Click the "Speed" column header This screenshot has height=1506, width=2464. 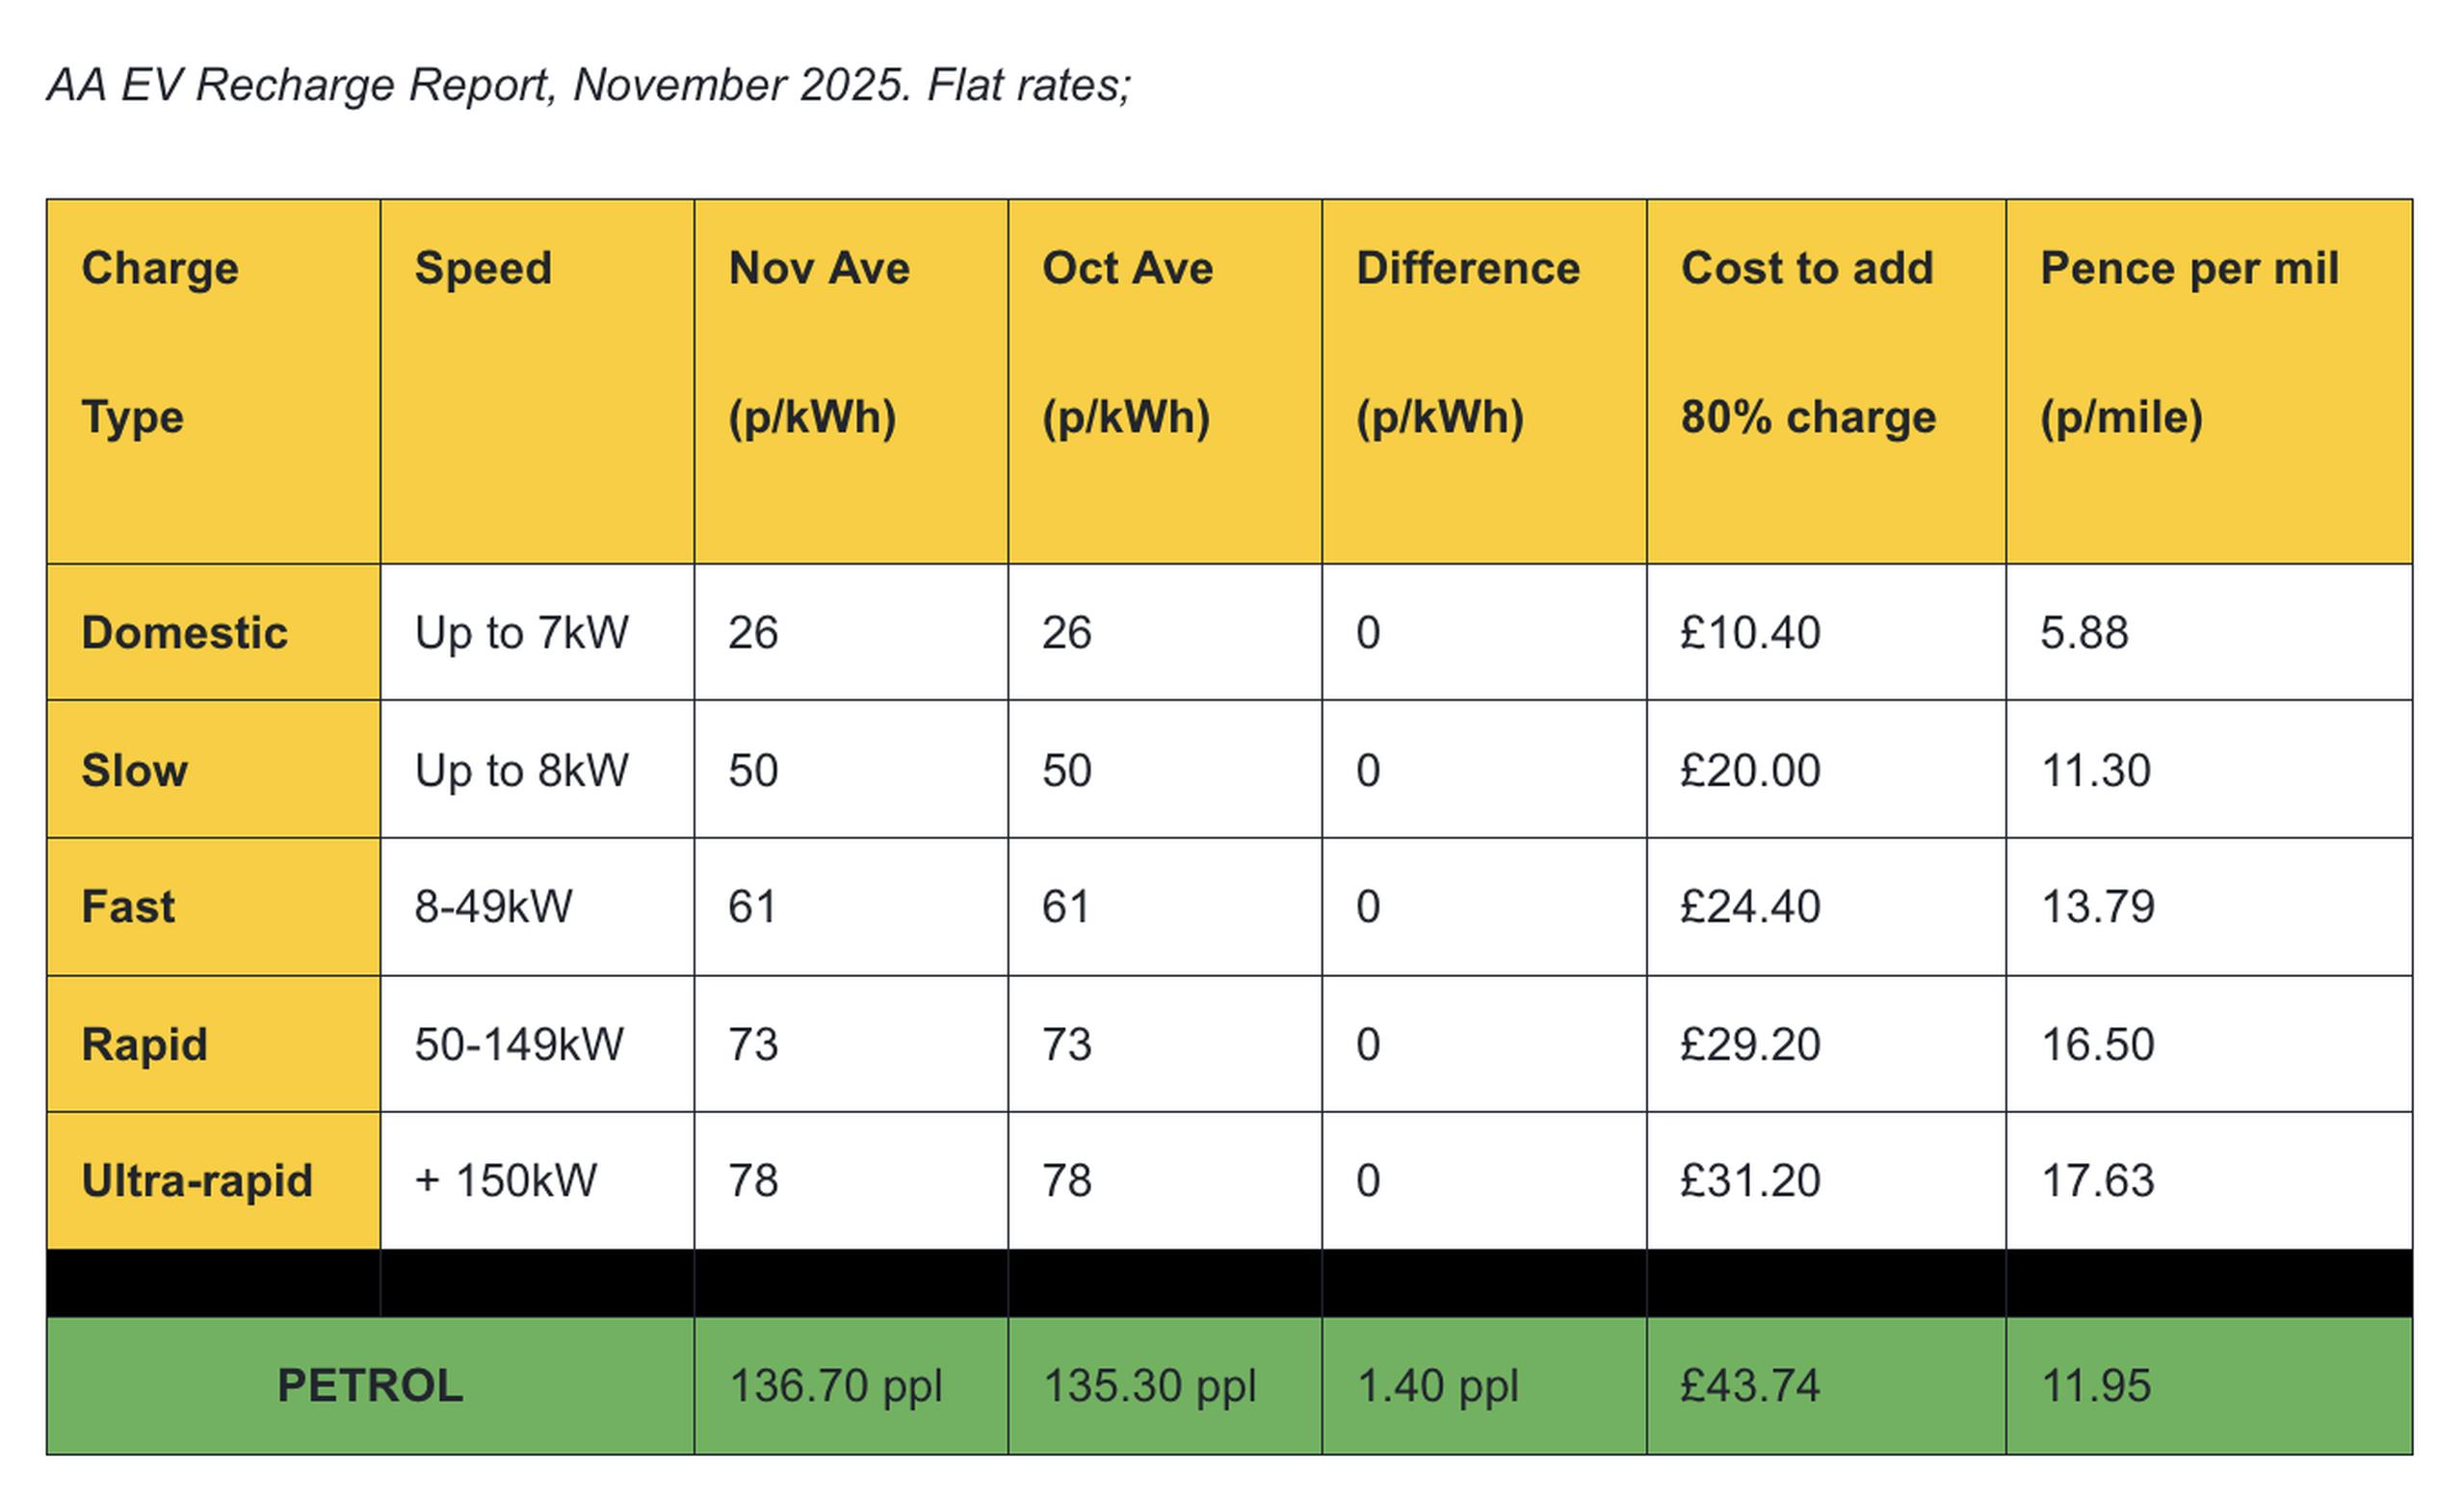coord(536,380)
